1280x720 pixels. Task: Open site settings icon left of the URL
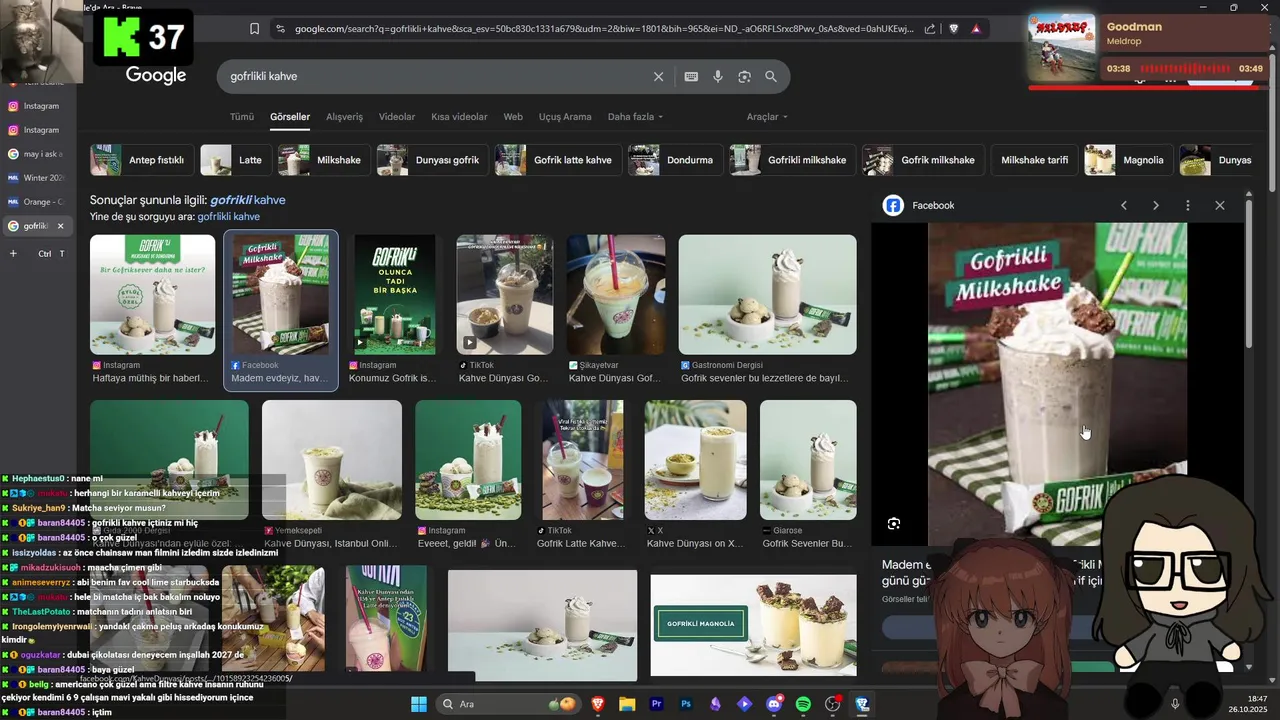[x=280, y=29]
